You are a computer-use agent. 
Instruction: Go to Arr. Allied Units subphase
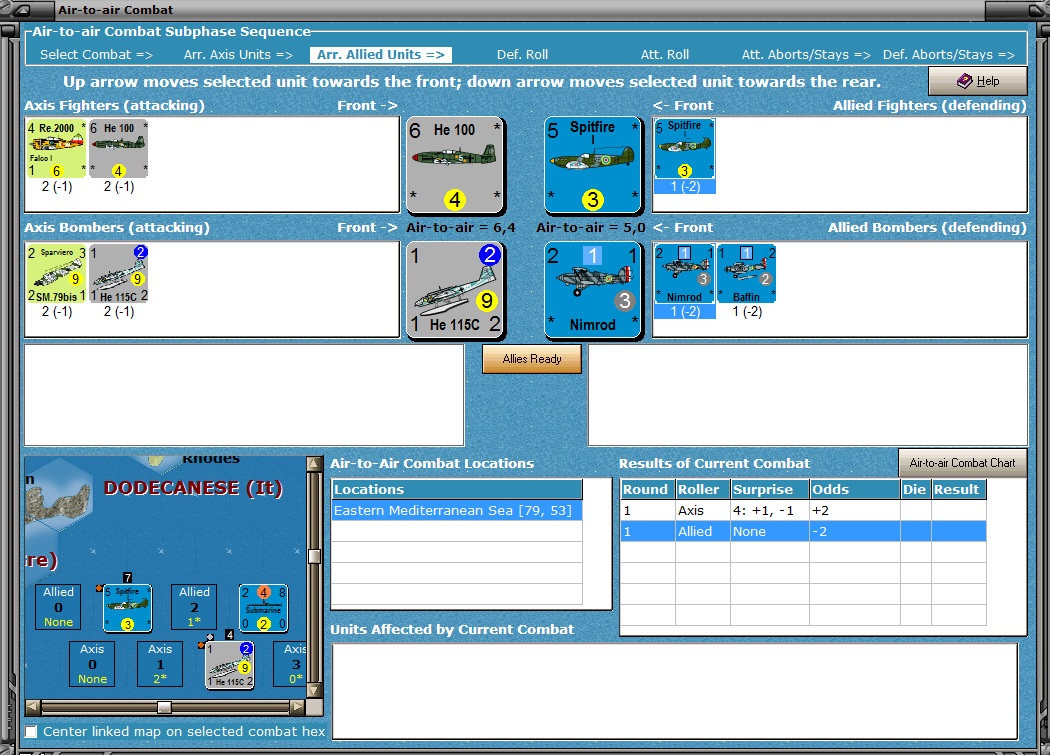point(381,55)
